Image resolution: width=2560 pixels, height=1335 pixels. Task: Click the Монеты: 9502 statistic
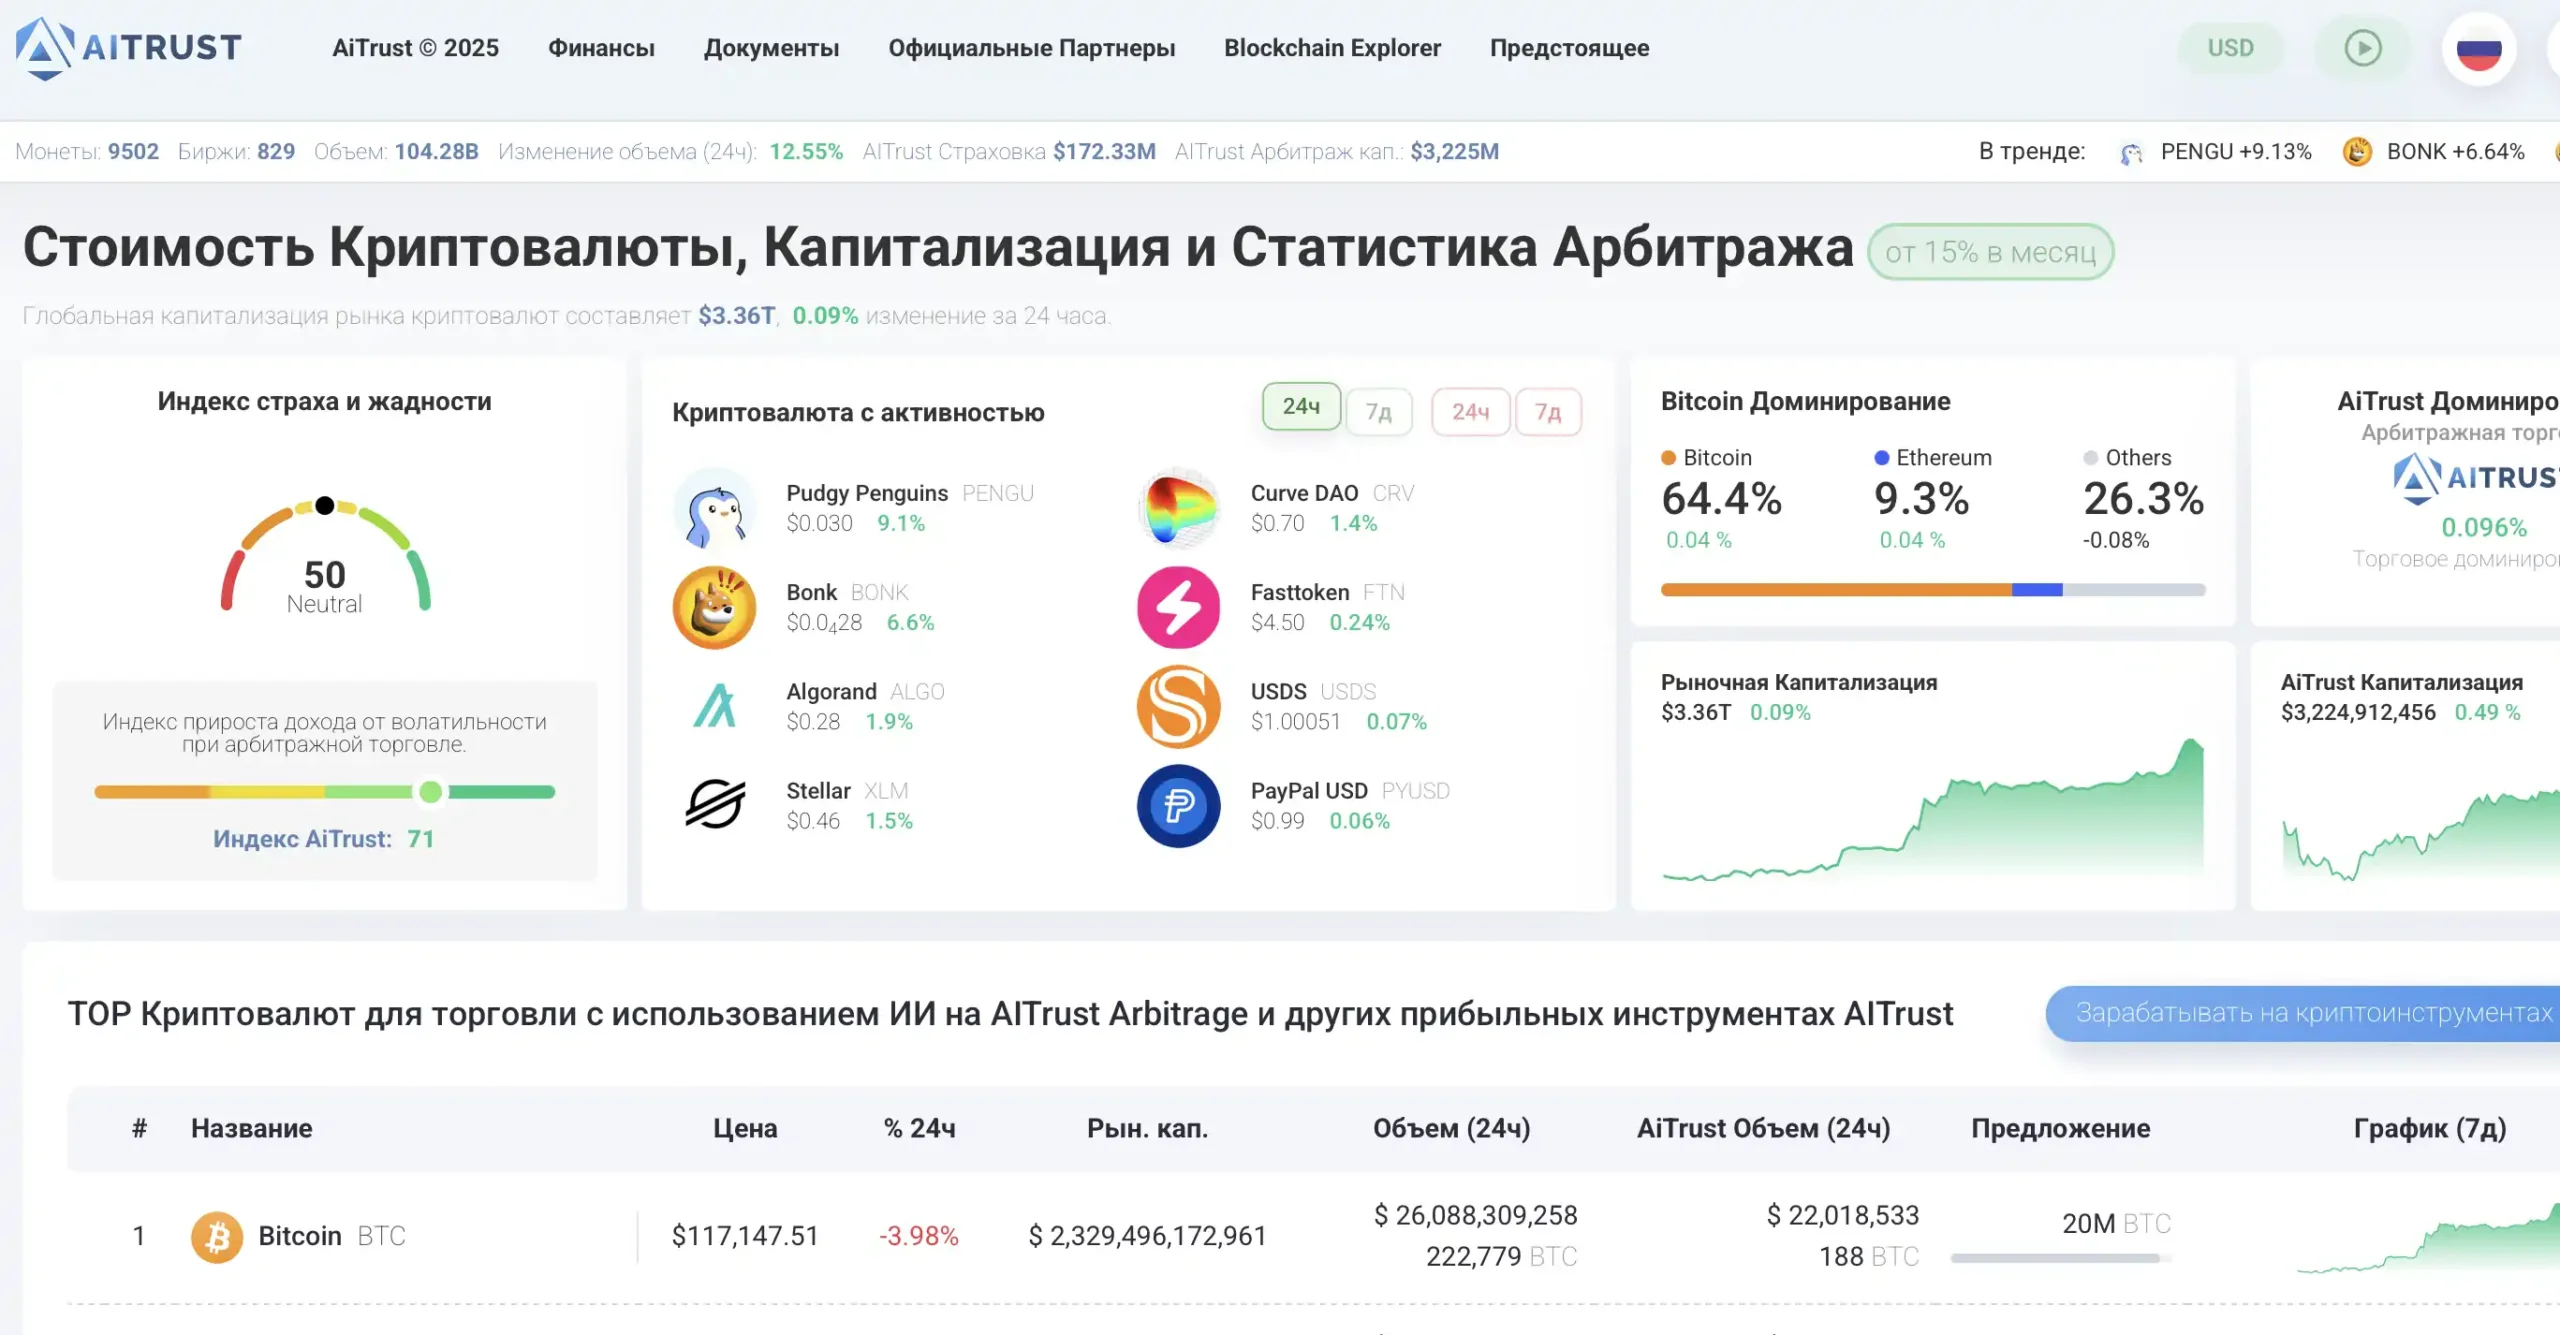[x=87, y=152]
